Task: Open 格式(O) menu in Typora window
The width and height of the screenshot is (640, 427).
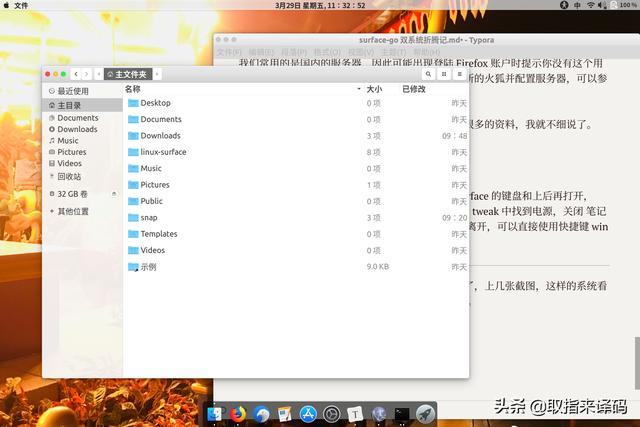Action: [x=327, y=52]
